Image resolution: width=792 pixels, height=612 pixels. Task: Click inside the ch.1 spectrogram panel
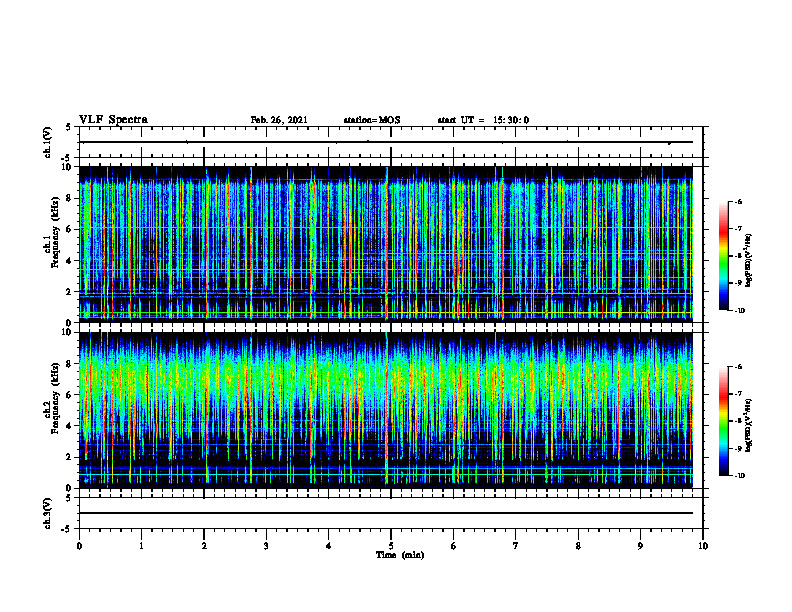point(386,244)
